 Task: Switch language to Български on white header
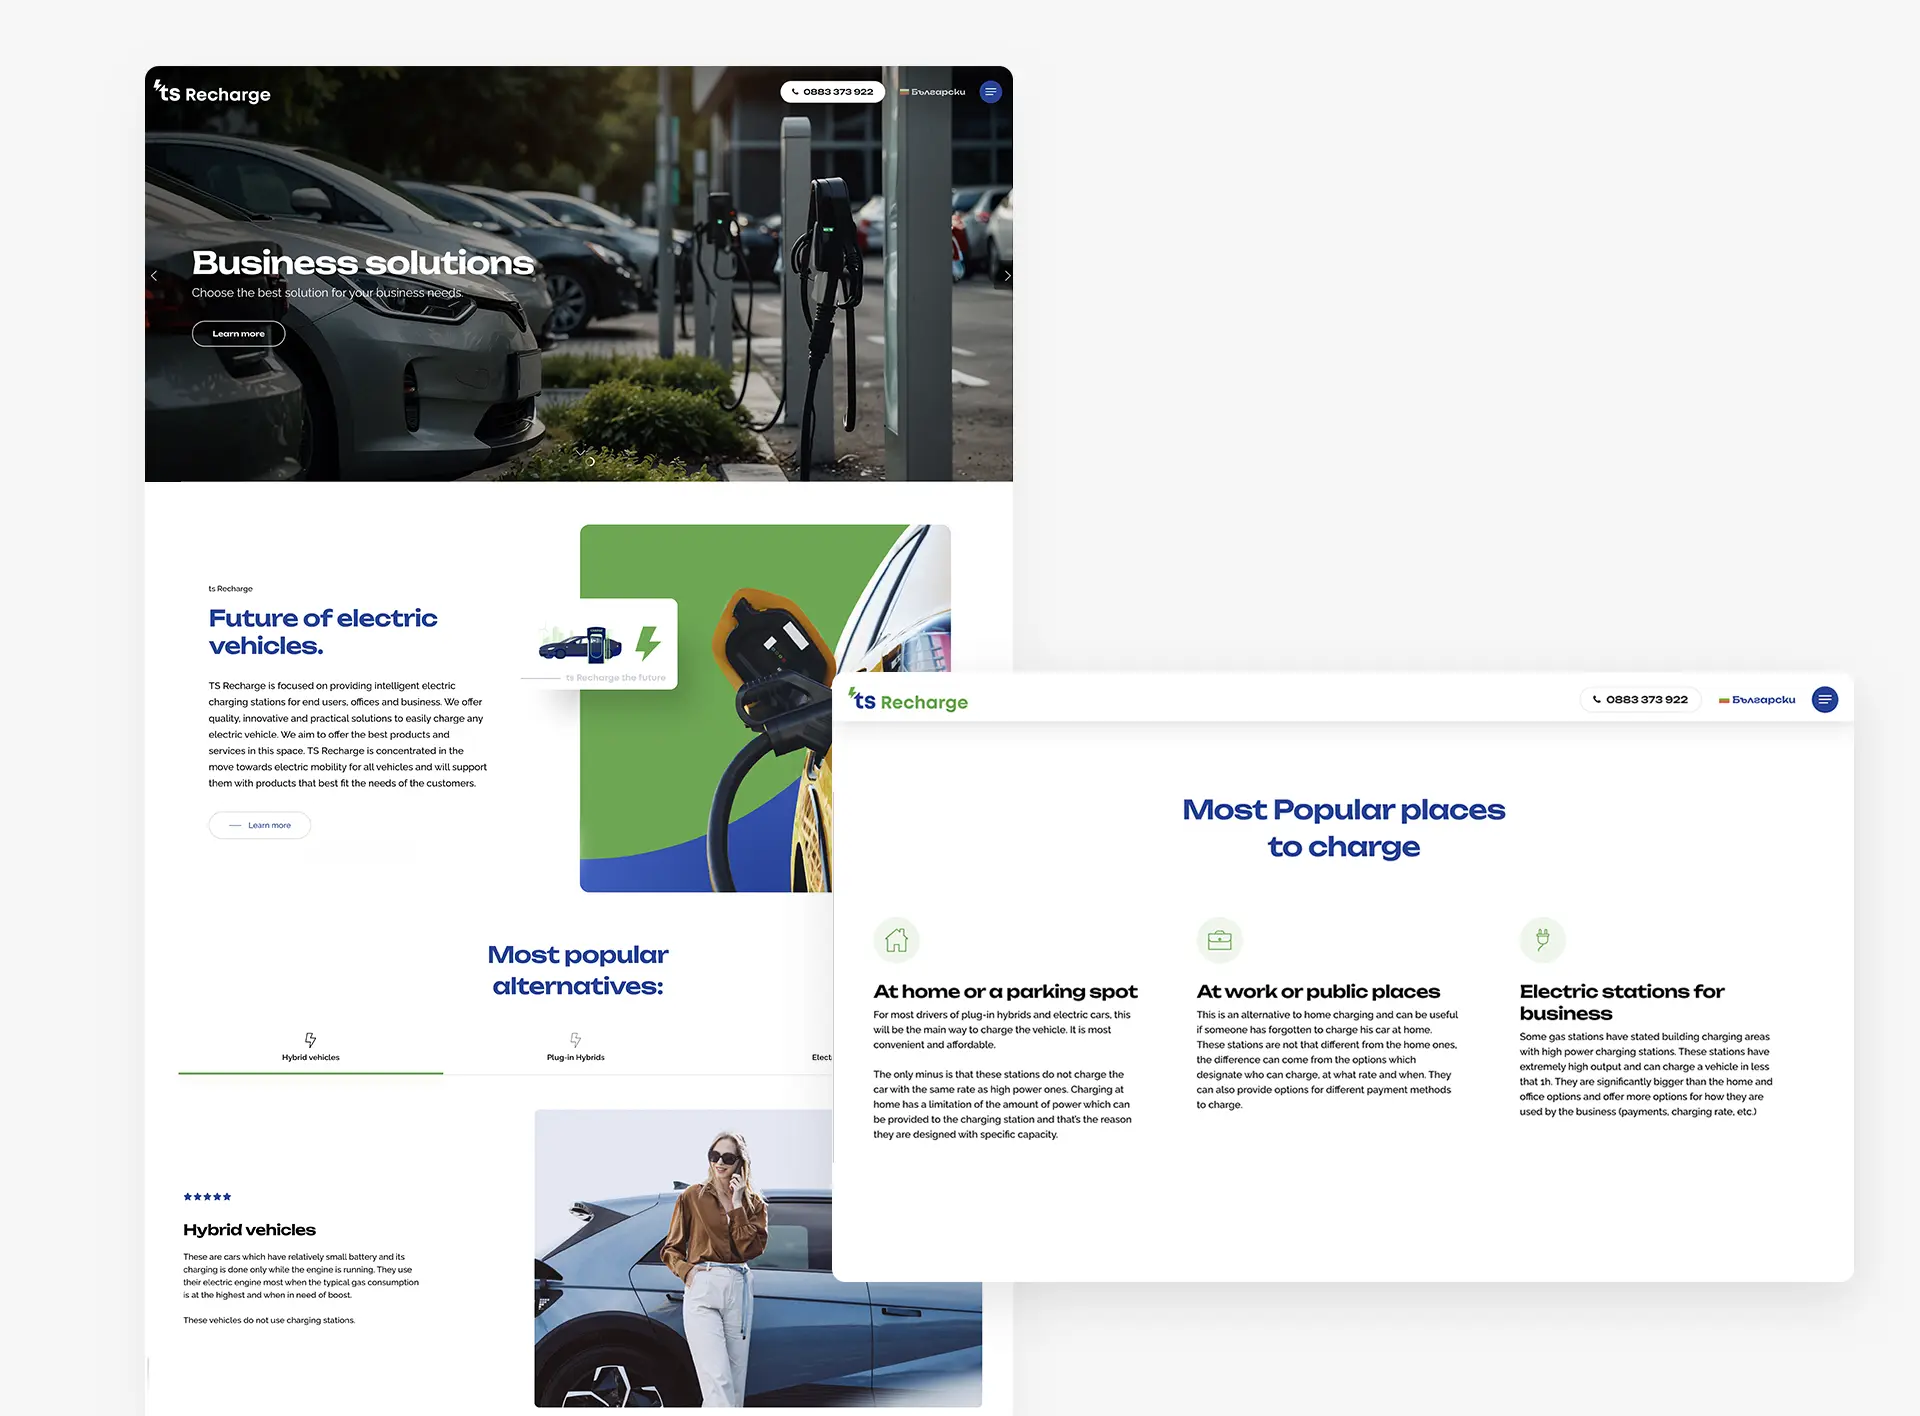point(1757,700)
